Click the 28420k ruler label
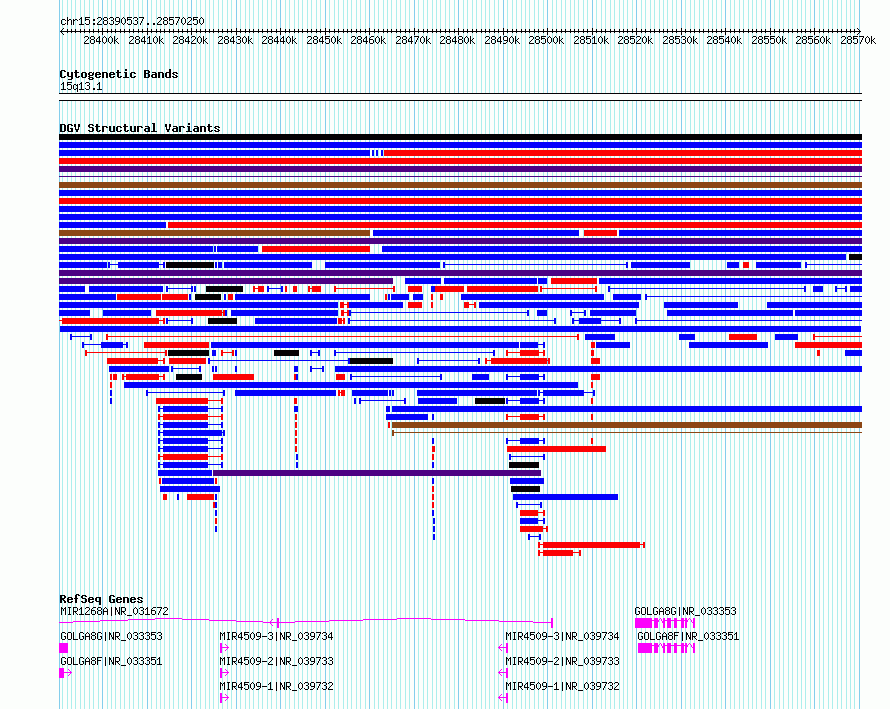This screenshot has height=709, width=890. point(190,40)
